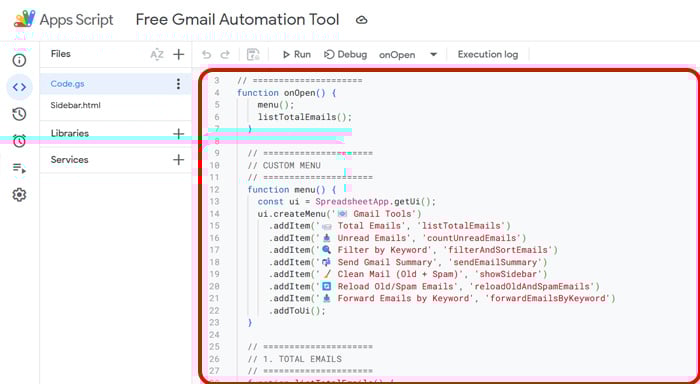The image size is (700, 384).
Task: Click code line 'listTotalEmails();'
Action: (305, 117)
